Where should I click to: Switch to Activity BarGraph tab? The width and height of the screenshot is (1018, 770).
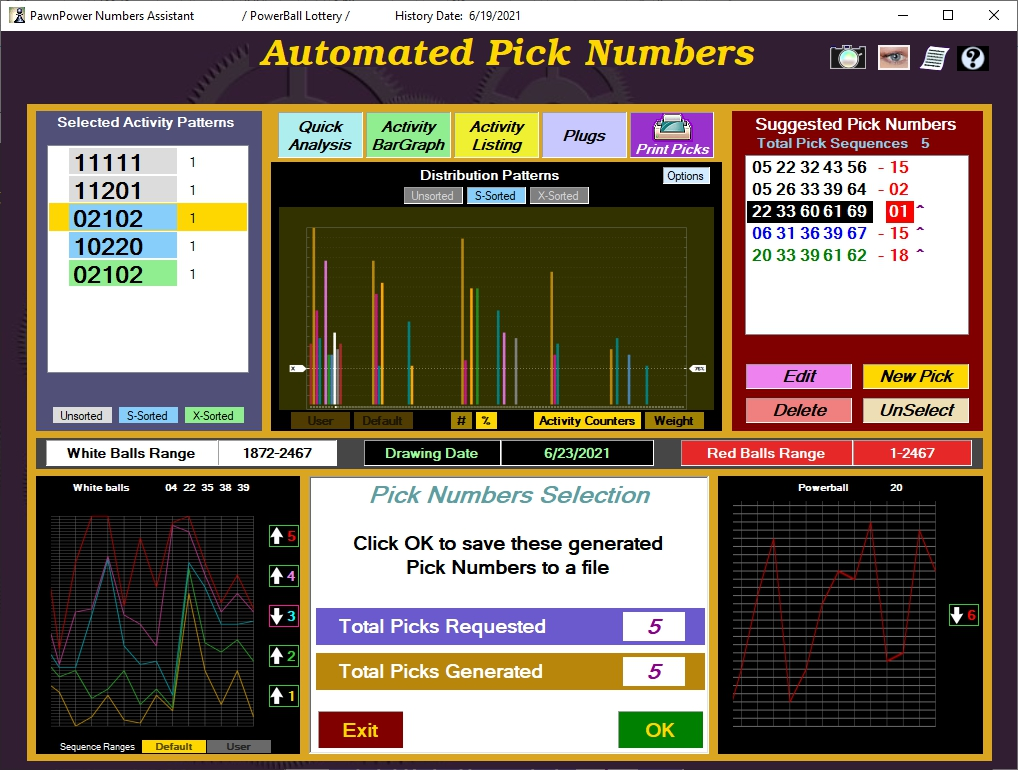tap(408, 135)
